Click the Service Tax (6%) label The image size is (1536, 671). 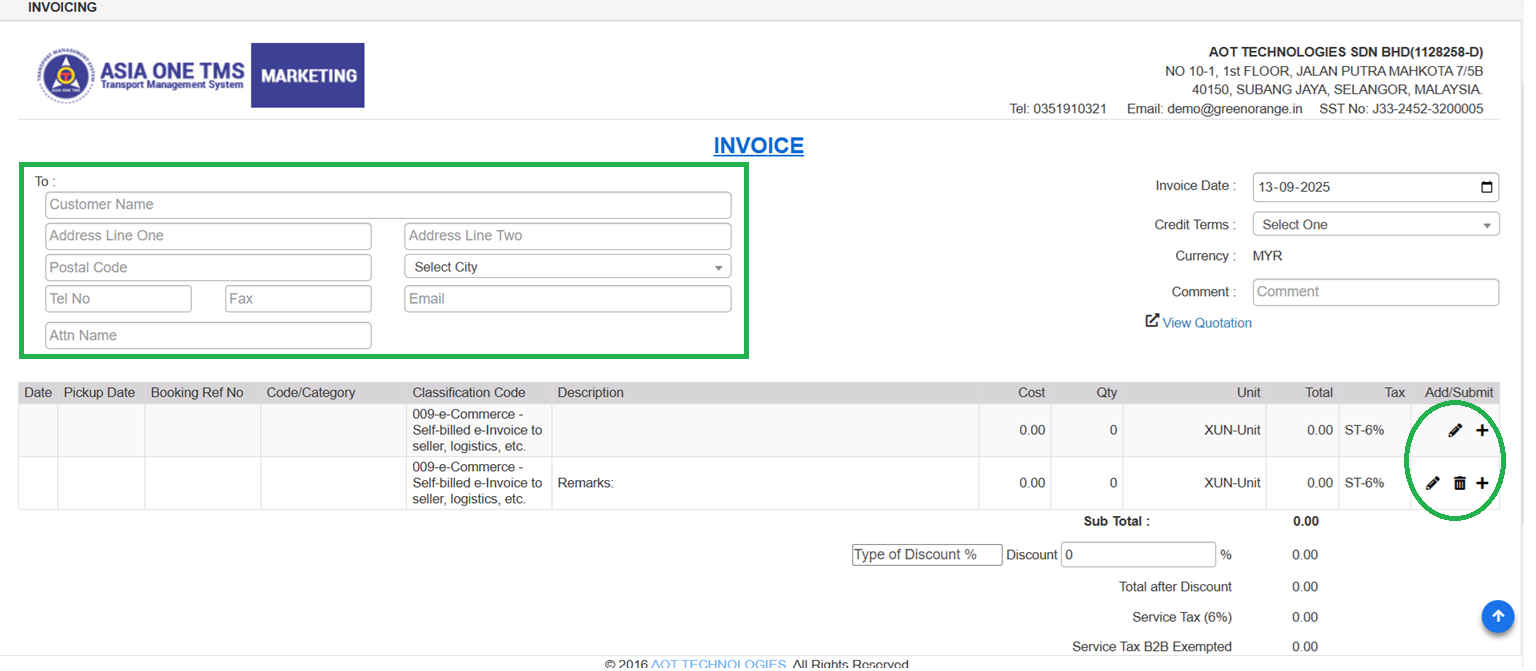1182,617
